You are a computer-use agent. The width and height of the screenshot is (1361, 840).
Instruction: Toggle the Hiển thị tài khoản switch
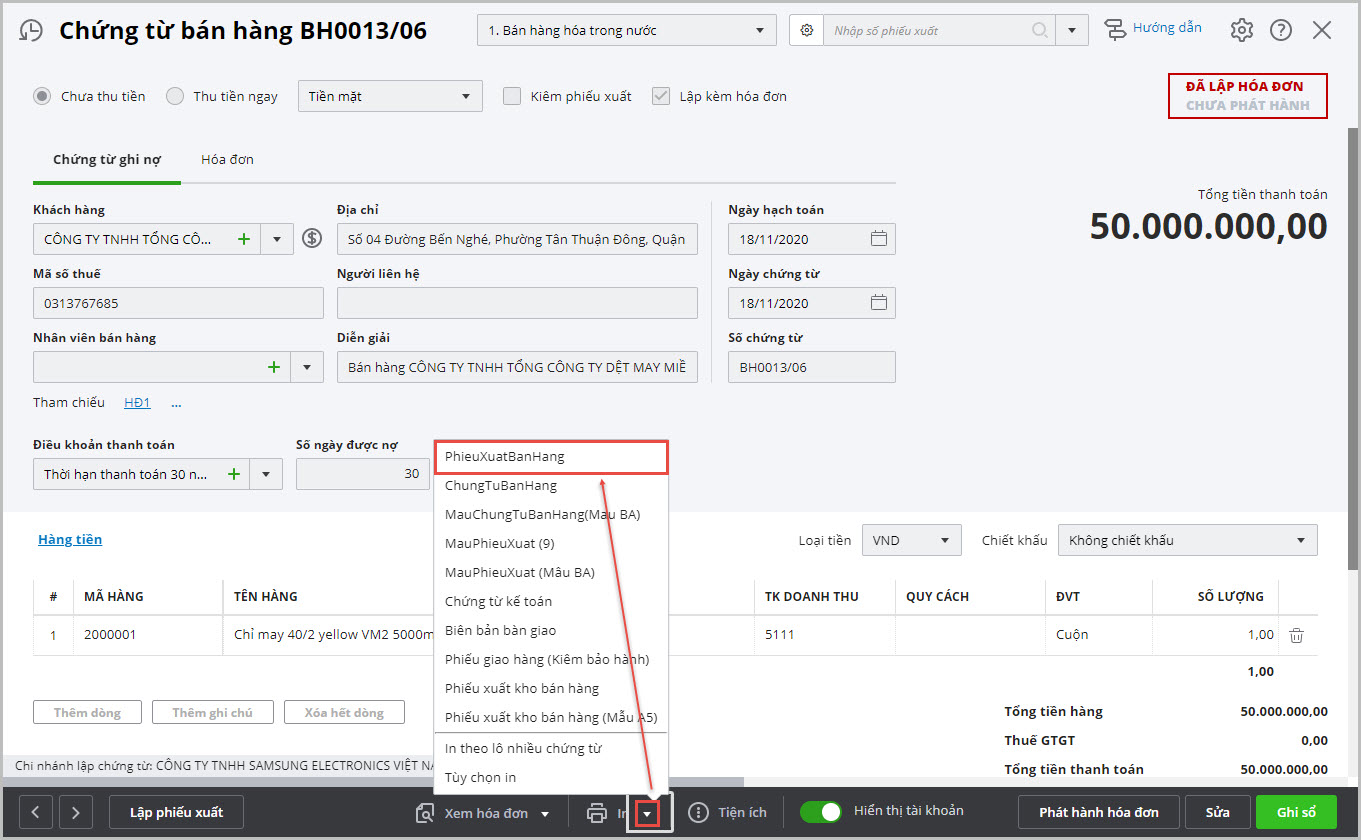[x=820, y=812]
